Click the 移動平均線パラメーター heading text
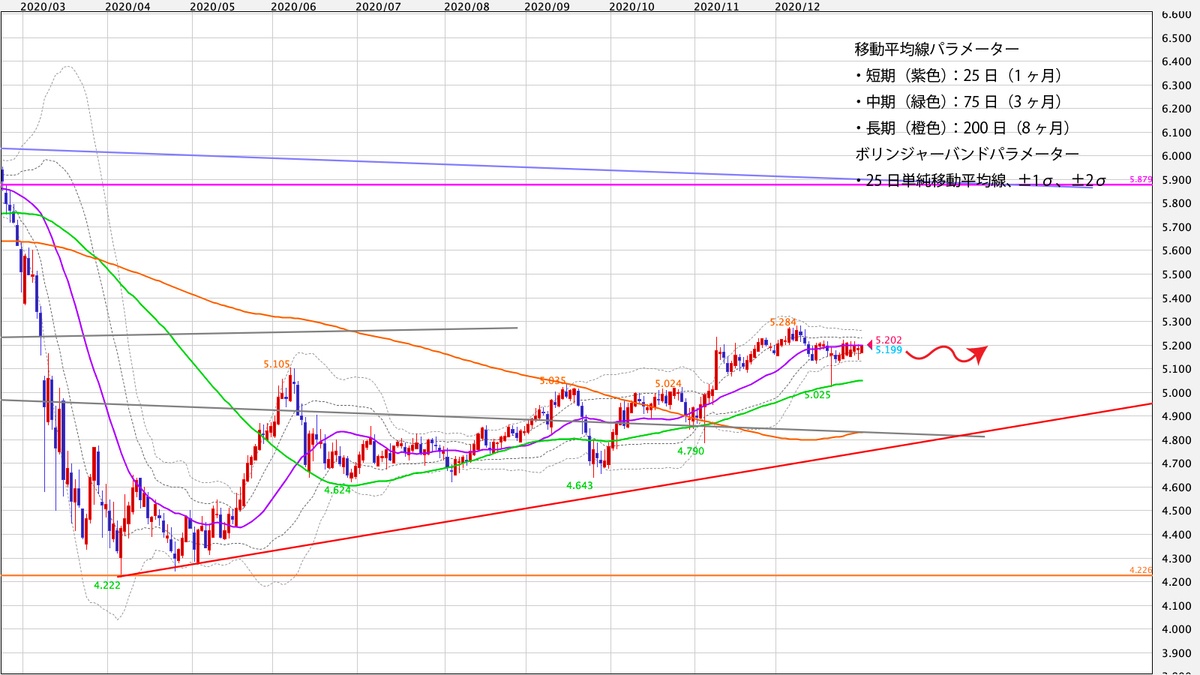1200x675 pixels. 937,49
